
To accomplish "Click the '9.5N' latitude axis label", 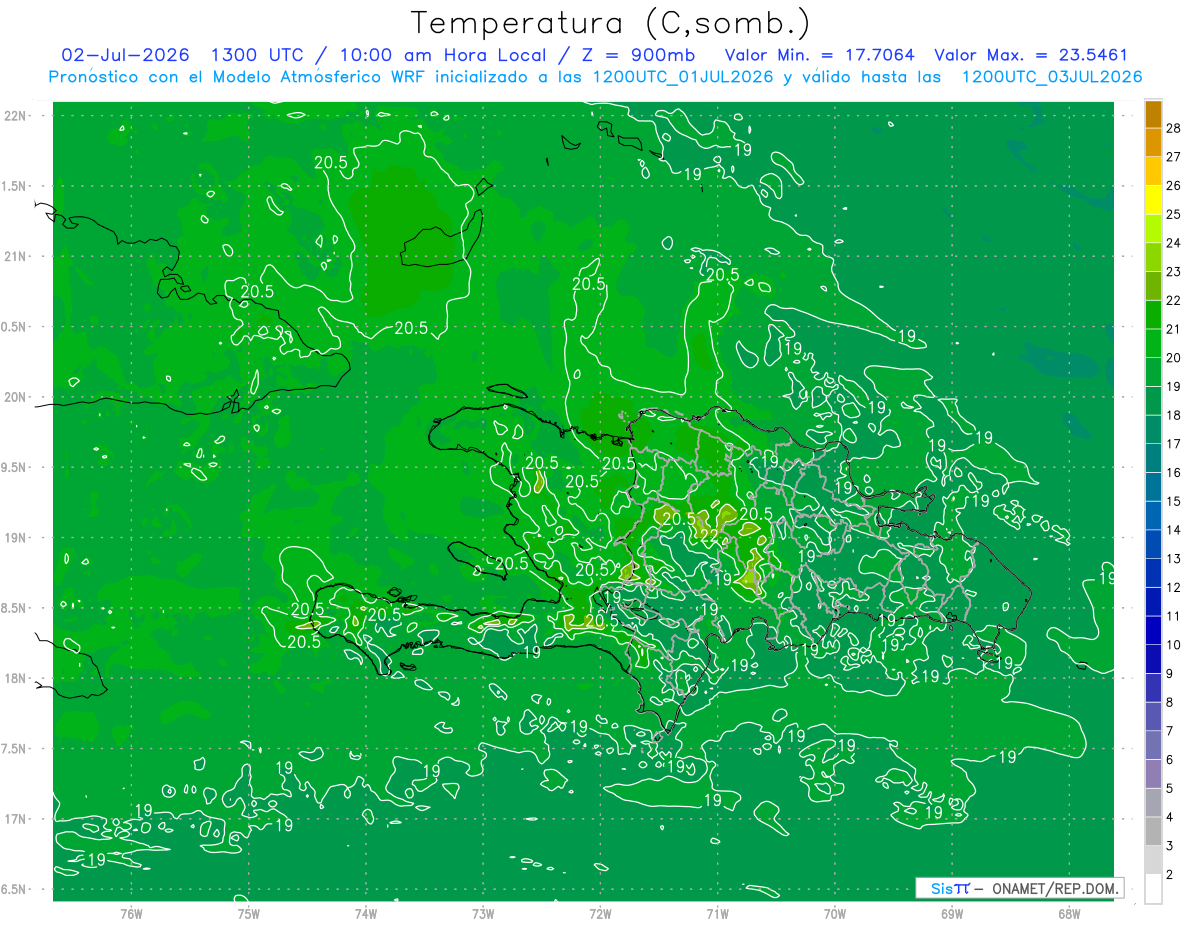I will click(15, 467).
